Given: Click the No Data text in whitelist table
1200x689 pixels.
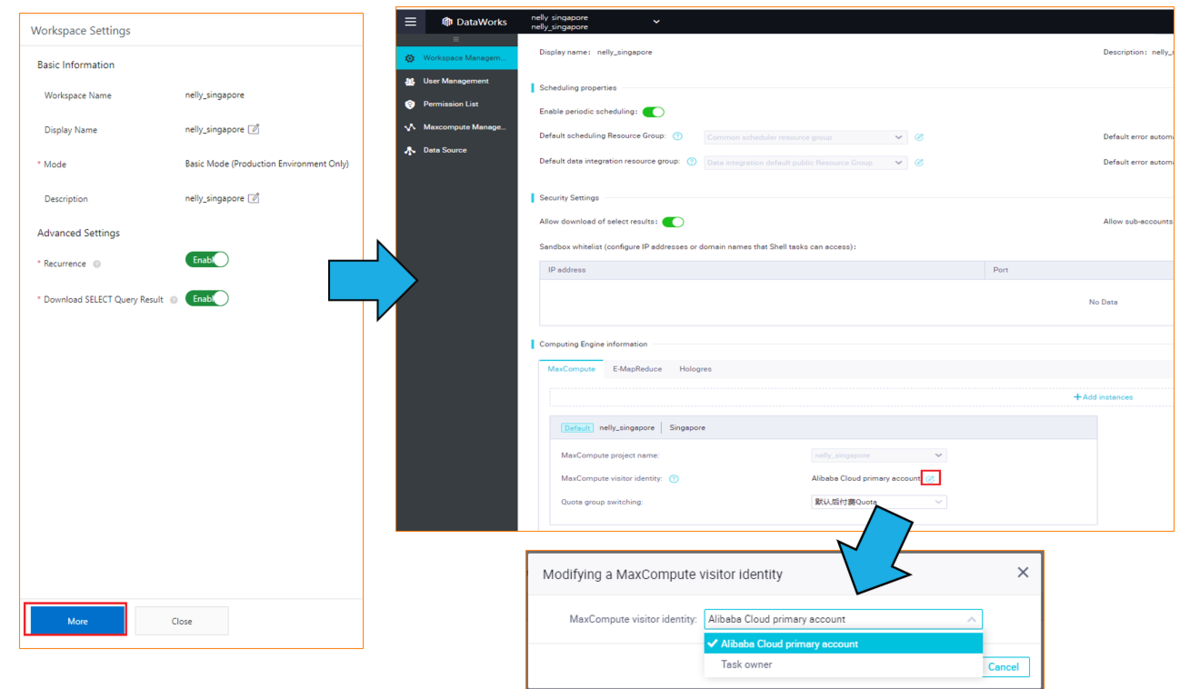Looking at the screenshot, I should coord(1103,302).
